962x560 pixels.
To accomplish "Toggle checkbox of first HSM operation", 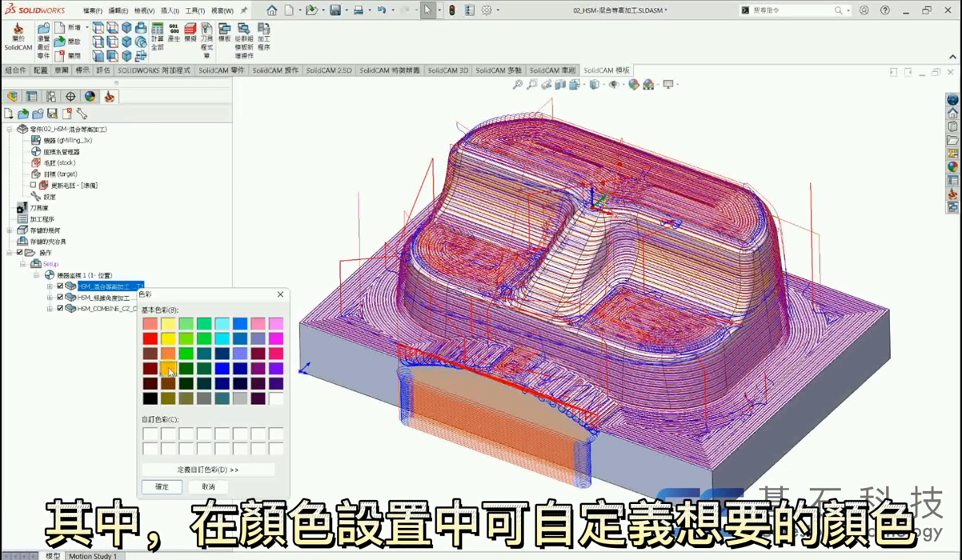I will (x=60, y=286).
